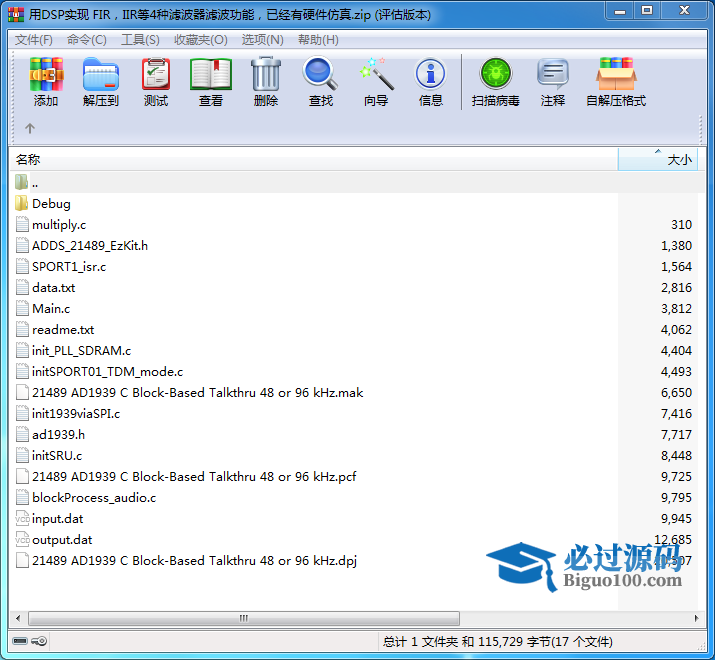Image resolution: width=715 pixels, height=660 pixels.
Task: Select ad1939.h file
Action: tap(58, 434)
